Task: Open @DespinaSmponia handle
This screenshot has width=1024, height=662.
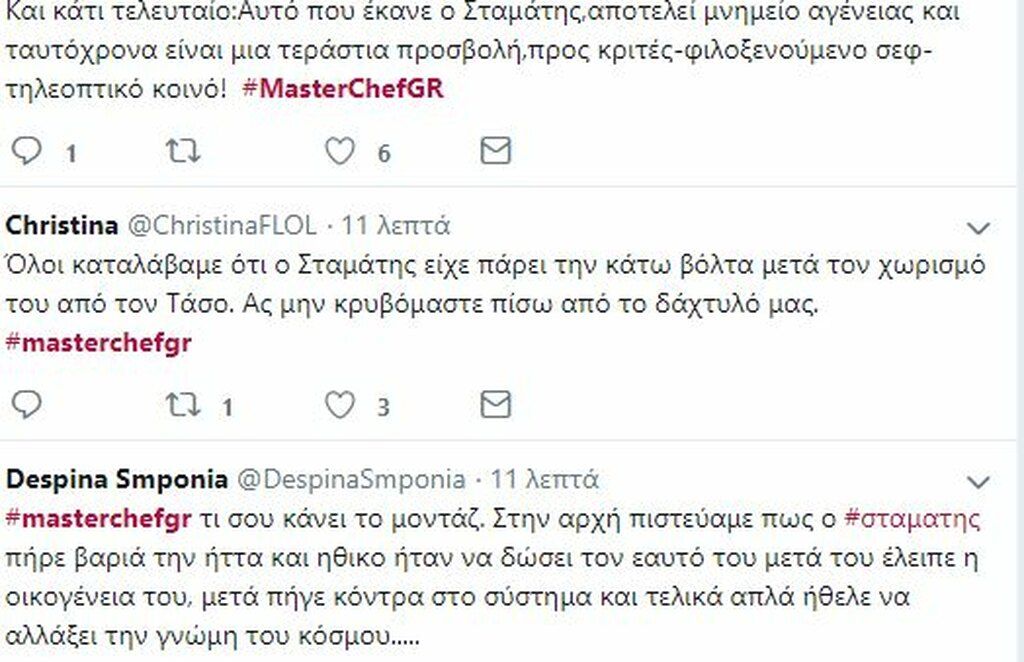Action: pyautogui.click(x=351, y=480)
